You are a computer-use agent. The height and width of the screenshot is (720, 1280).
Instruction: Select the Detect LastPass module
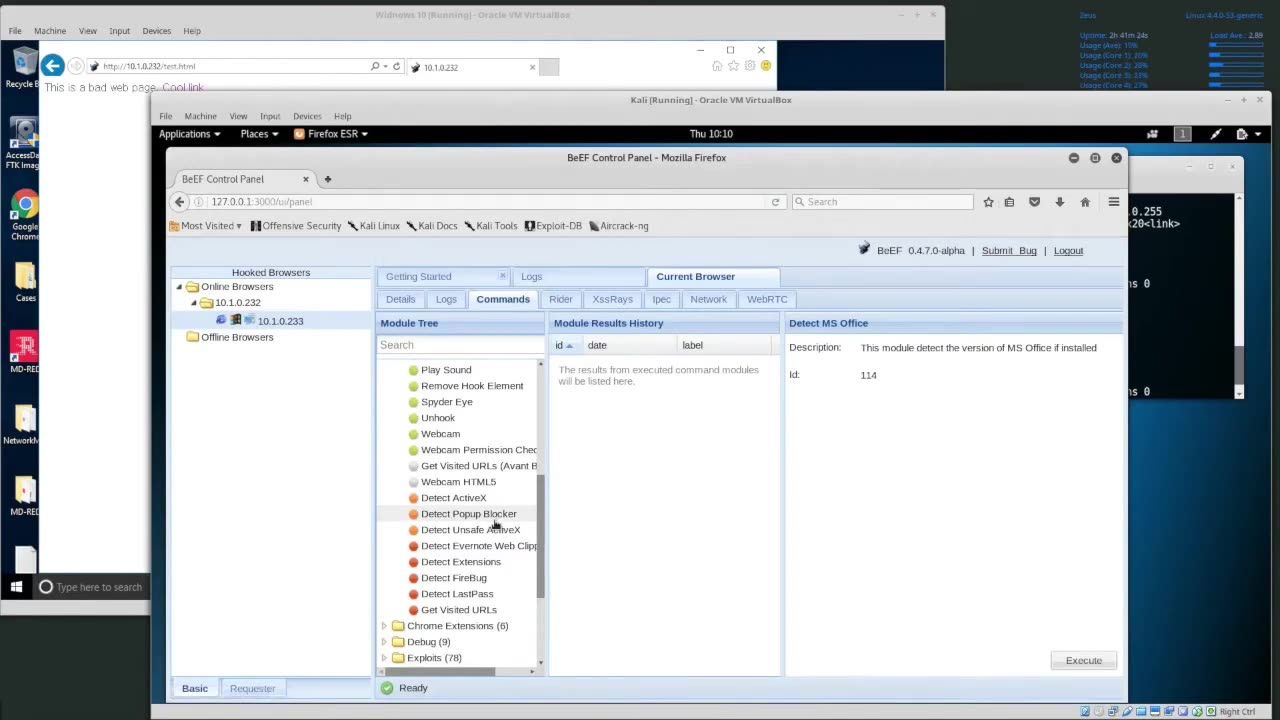coord(457,594)
